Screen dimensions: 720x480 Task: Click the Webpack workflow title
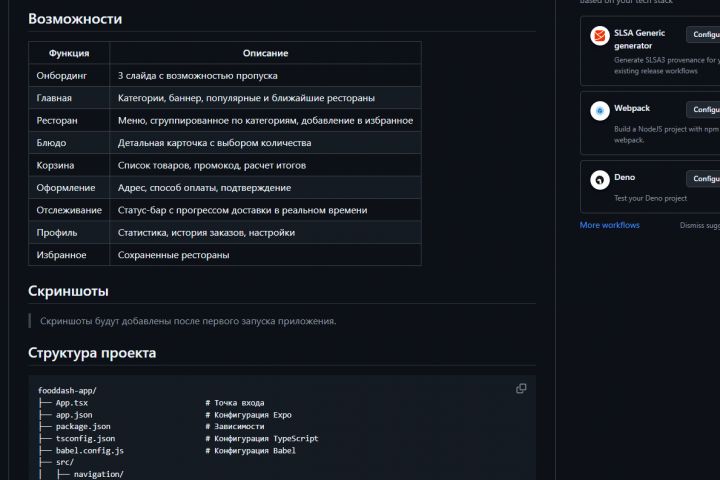[631, 107]
